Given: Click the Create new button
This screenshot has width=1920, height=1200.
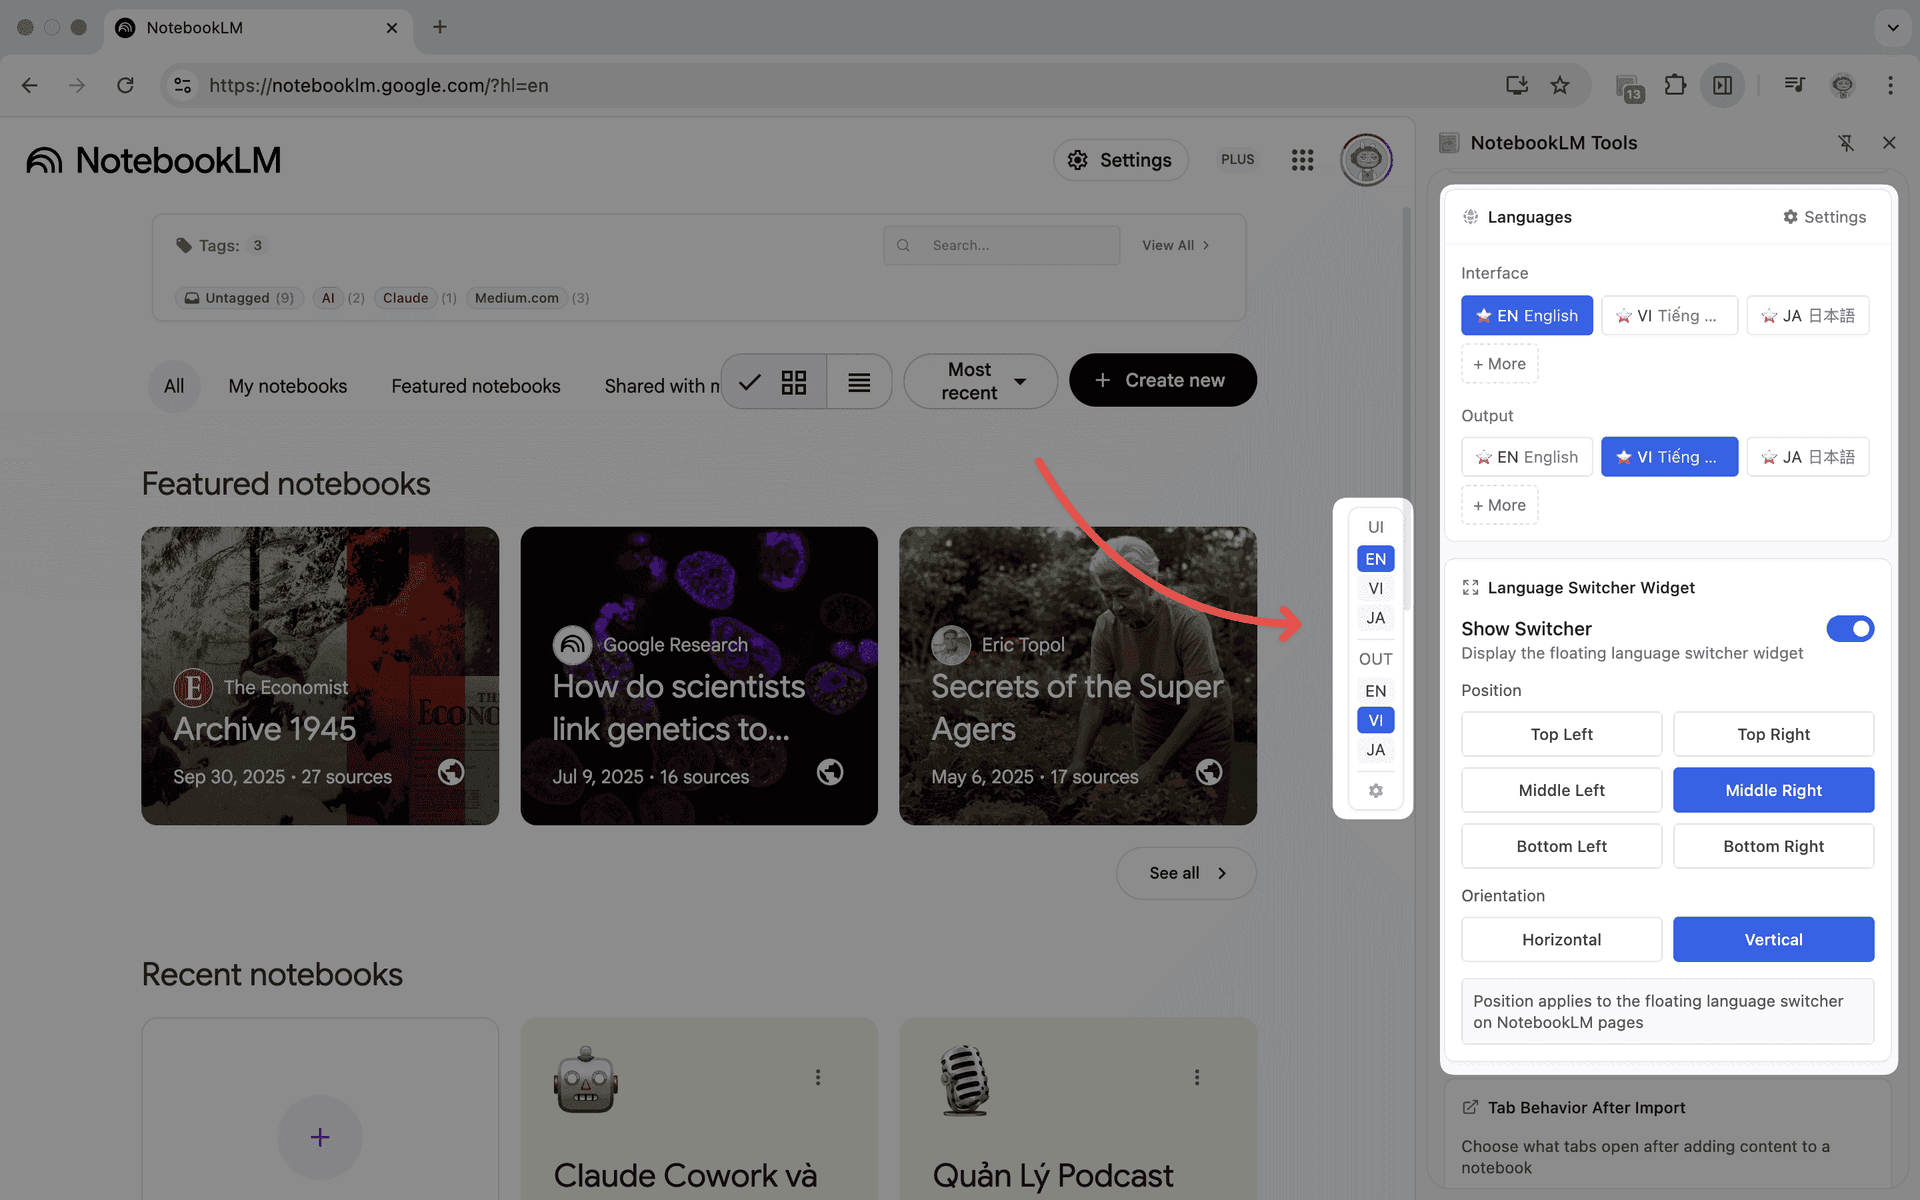Looking at the screenshot, I should [1162, 380].
